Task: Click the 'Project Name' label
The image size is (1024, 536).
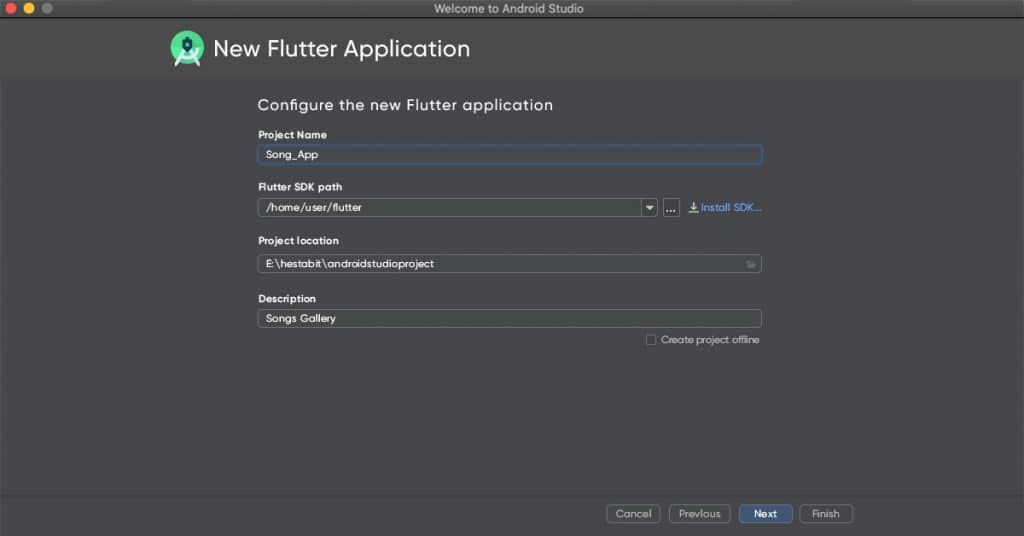Action: [293, 134]
